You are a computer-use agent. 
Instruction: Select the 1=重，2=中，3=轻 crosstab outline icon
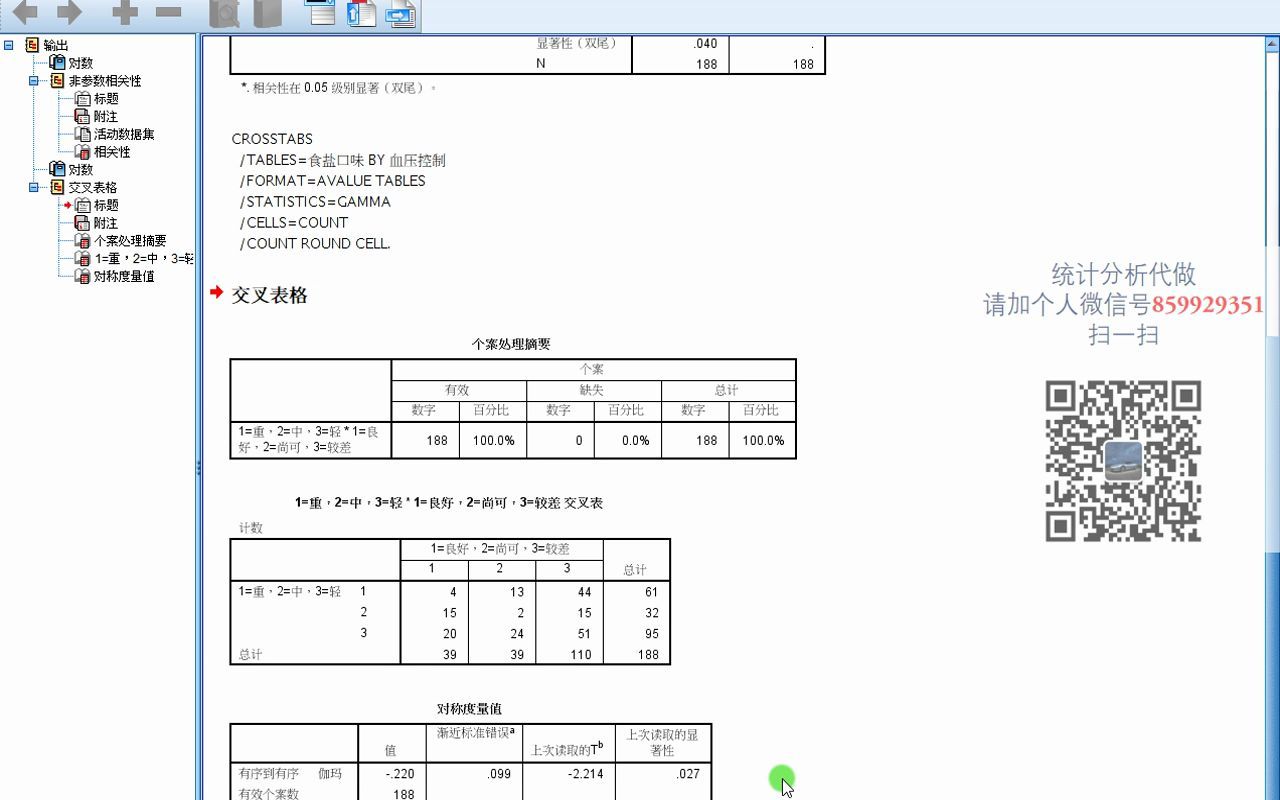coord(83,259)
